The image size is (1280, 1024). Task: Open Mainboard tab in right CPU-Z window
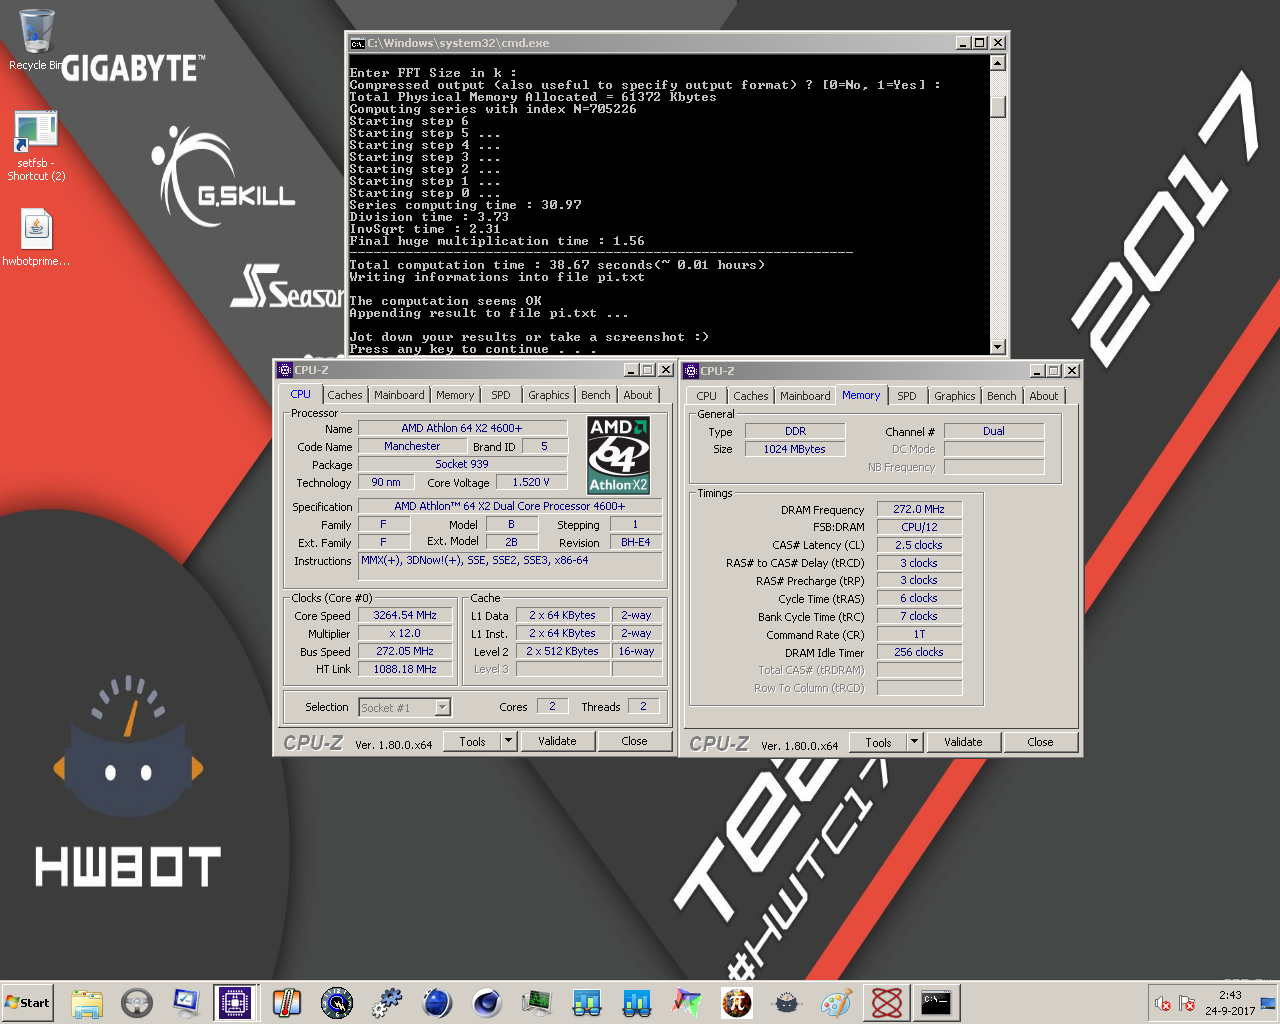tap(805, 396)
